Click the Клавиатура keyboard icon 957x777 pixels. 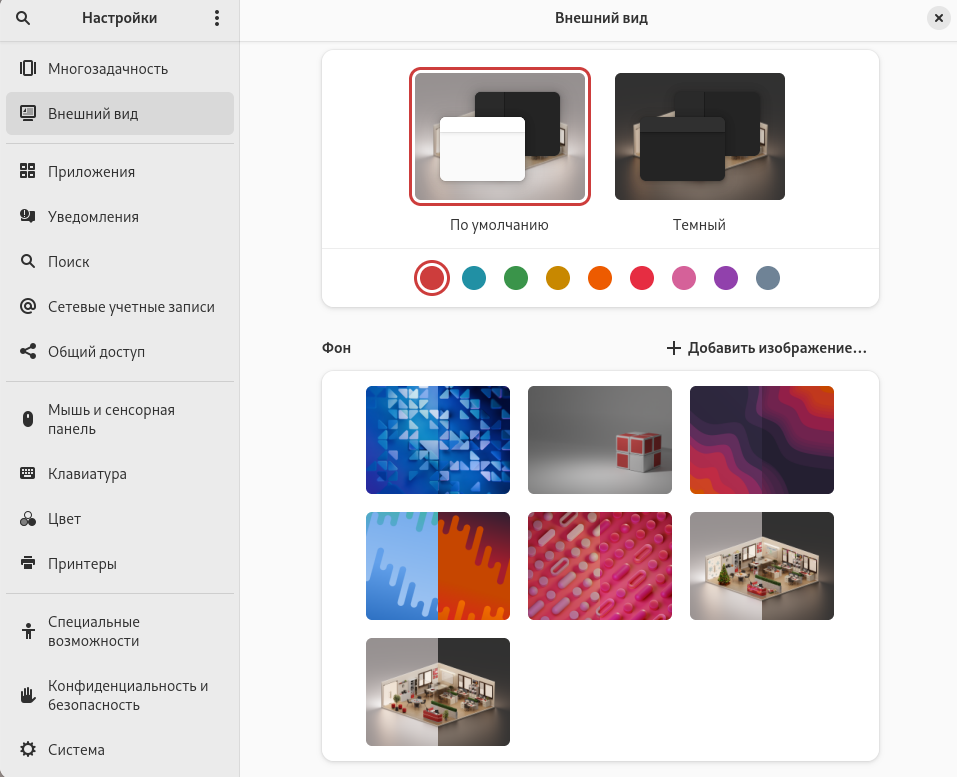click(28, 474)
